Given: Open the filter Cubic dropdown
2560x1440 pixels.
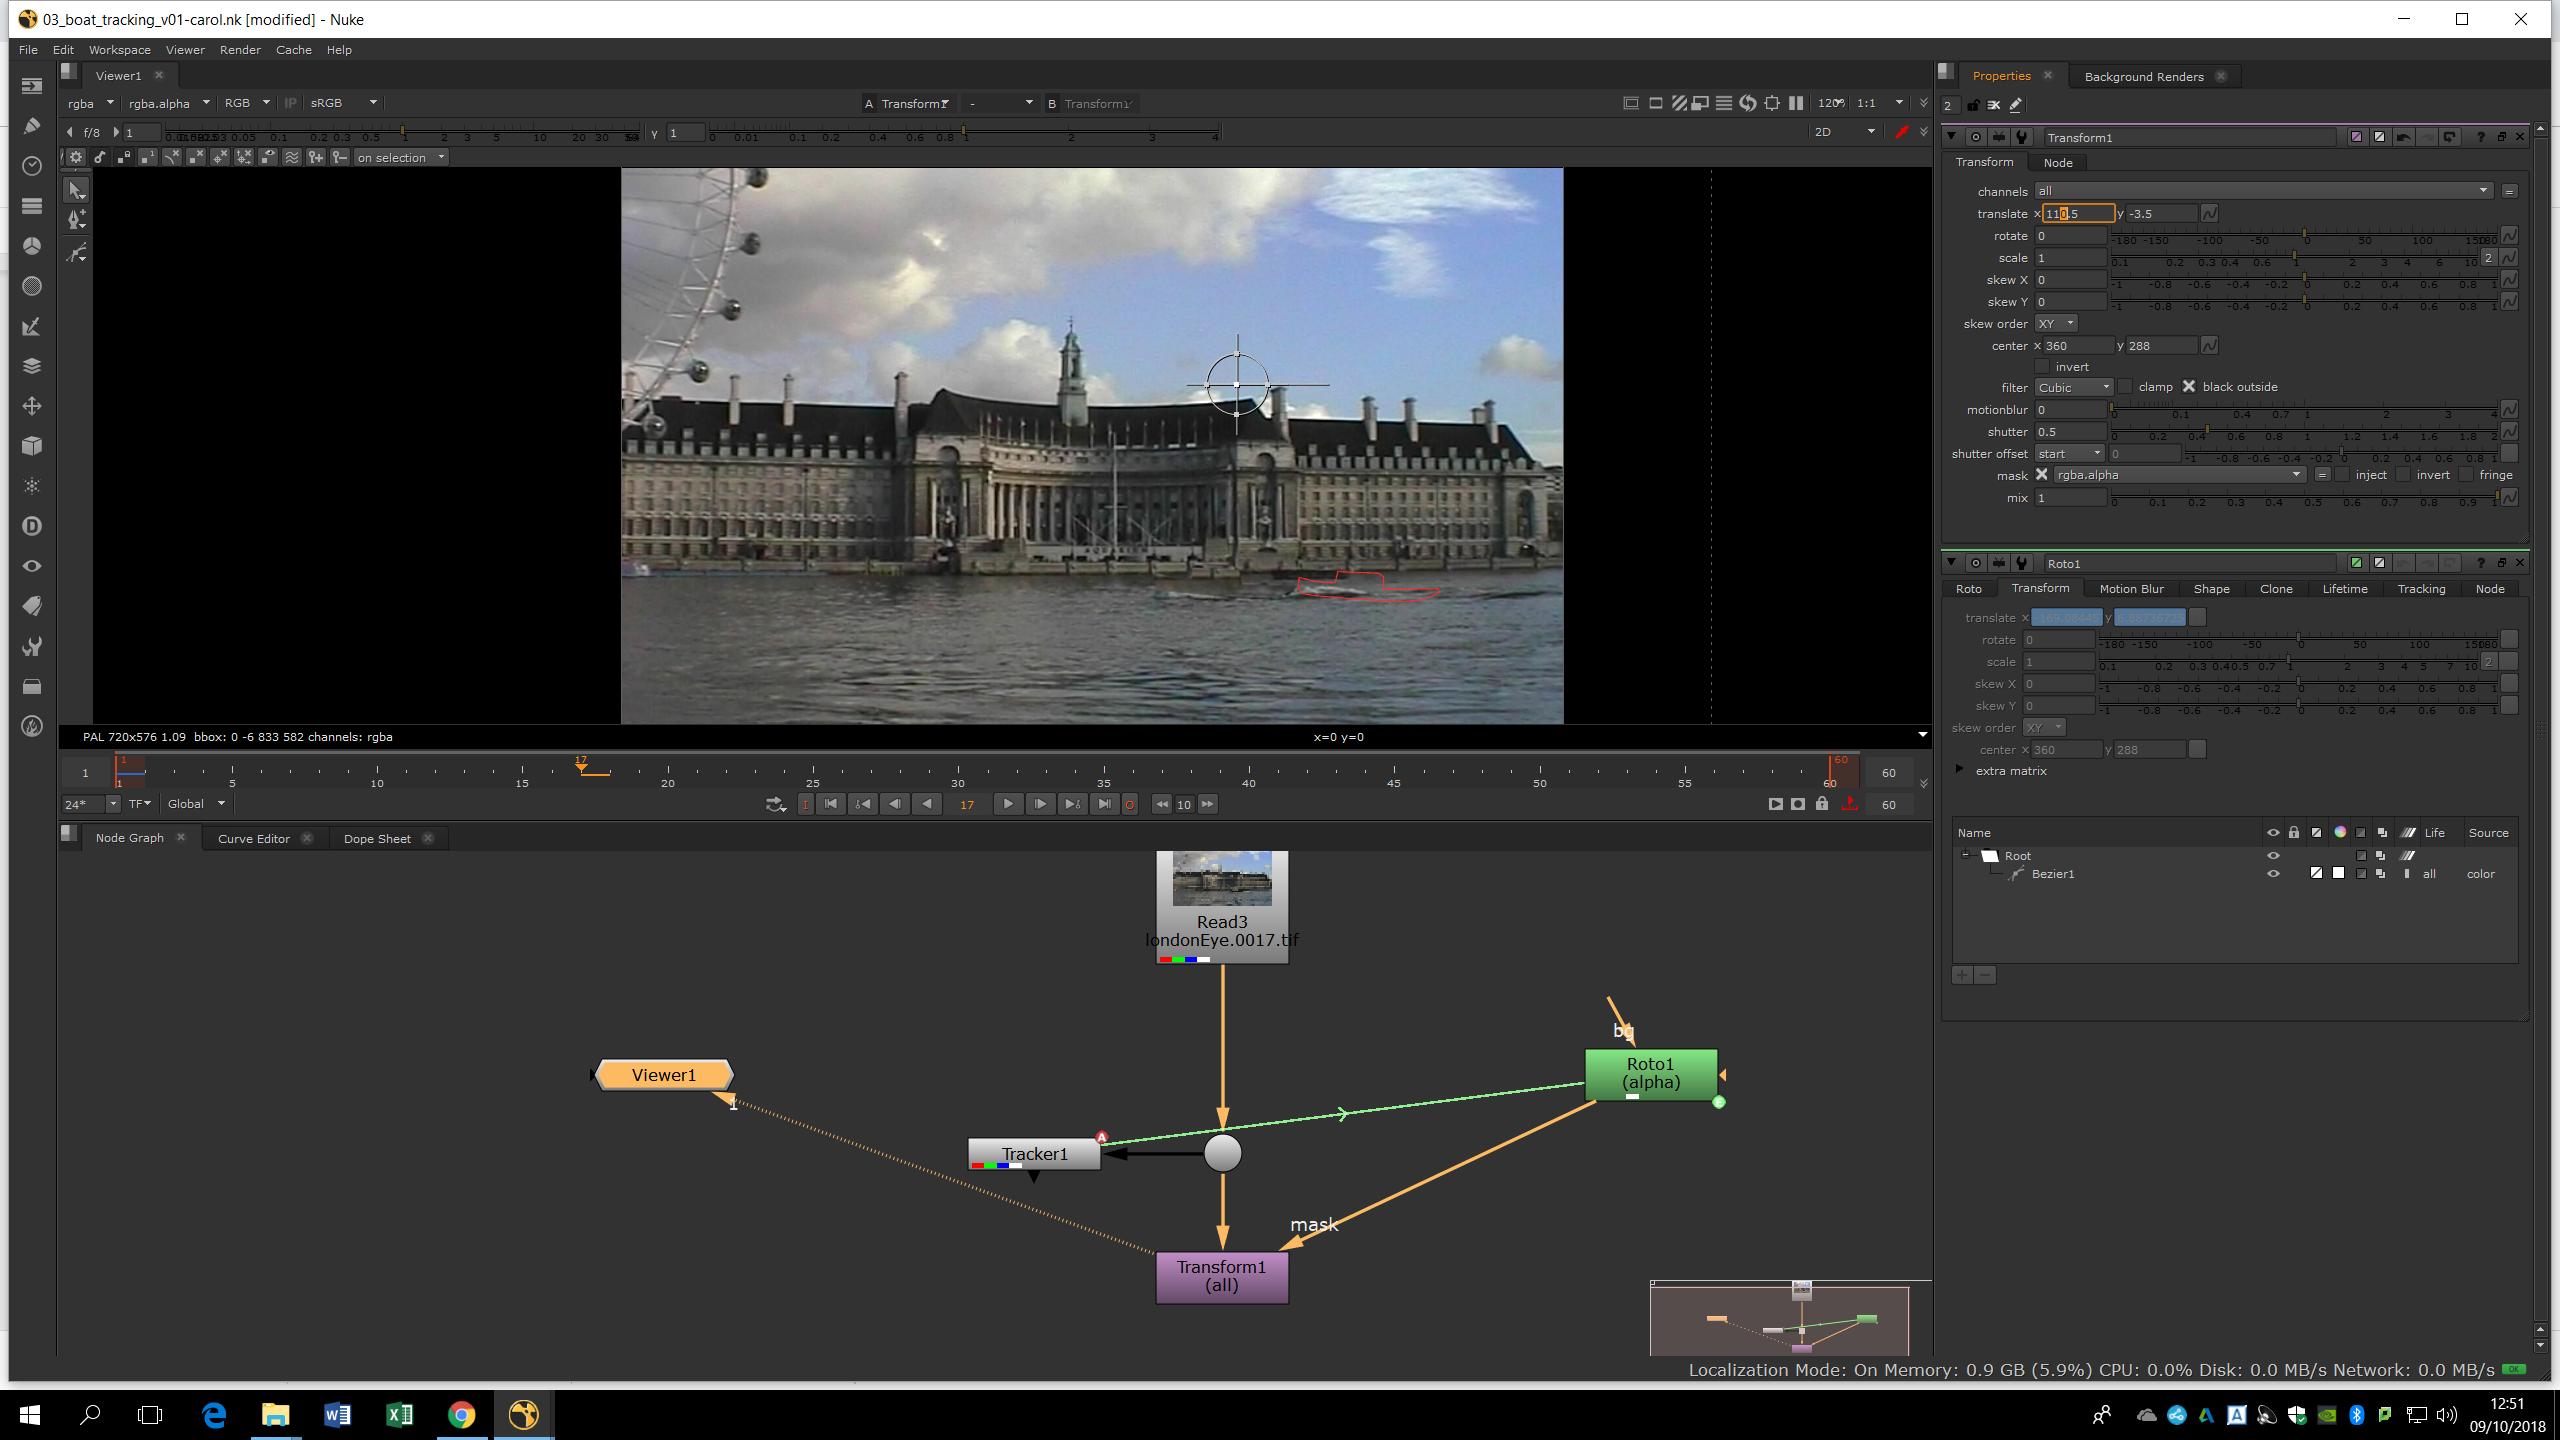Looking at the screenshot, I should pyautogui.click(x=2074, y=388).
